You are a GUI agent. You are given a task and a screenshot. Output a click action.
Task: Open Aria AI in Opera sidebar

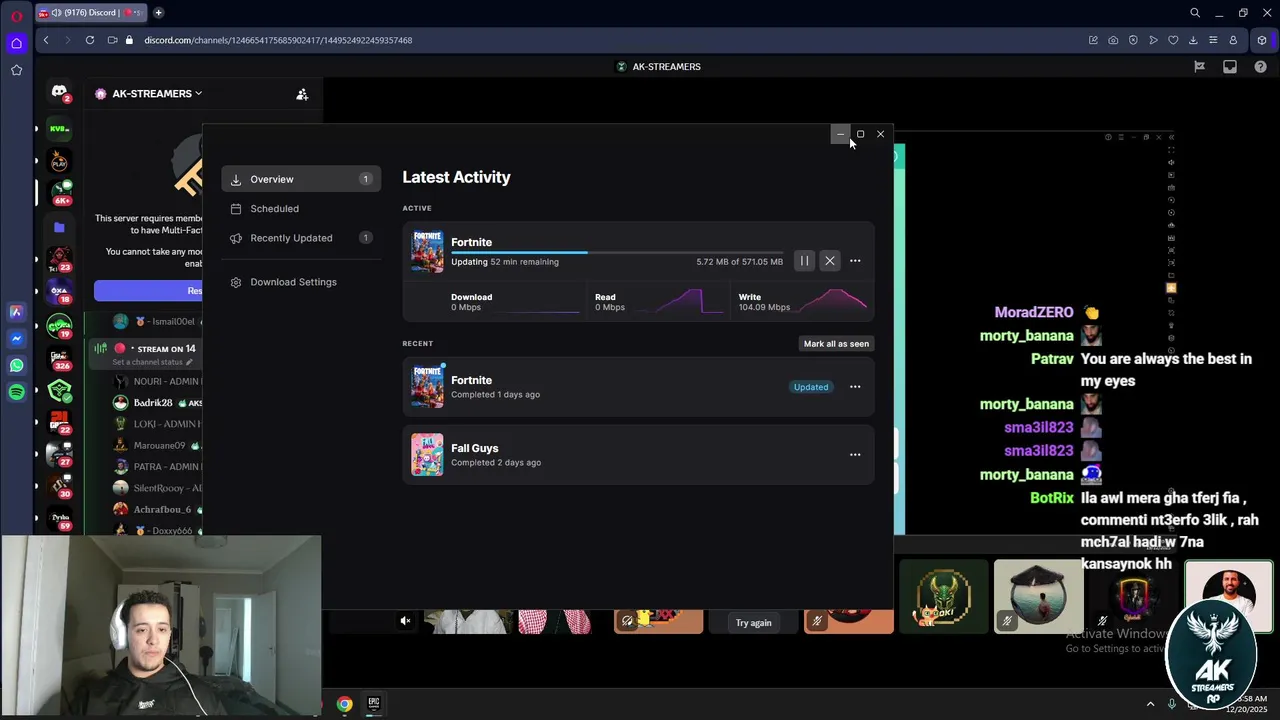(x=16, y=312)
